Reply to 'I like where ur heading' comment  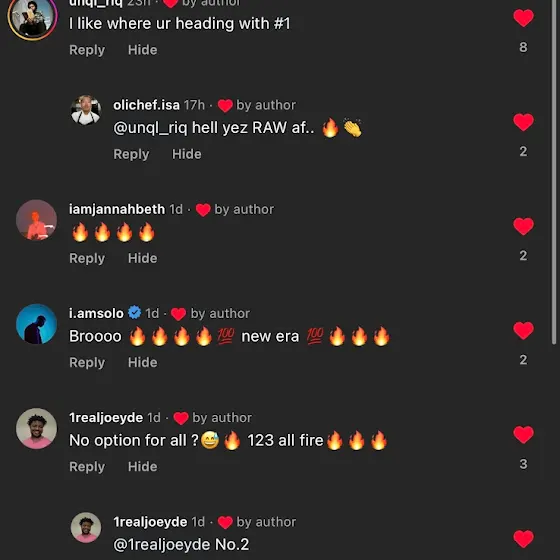tap(87, 50)
